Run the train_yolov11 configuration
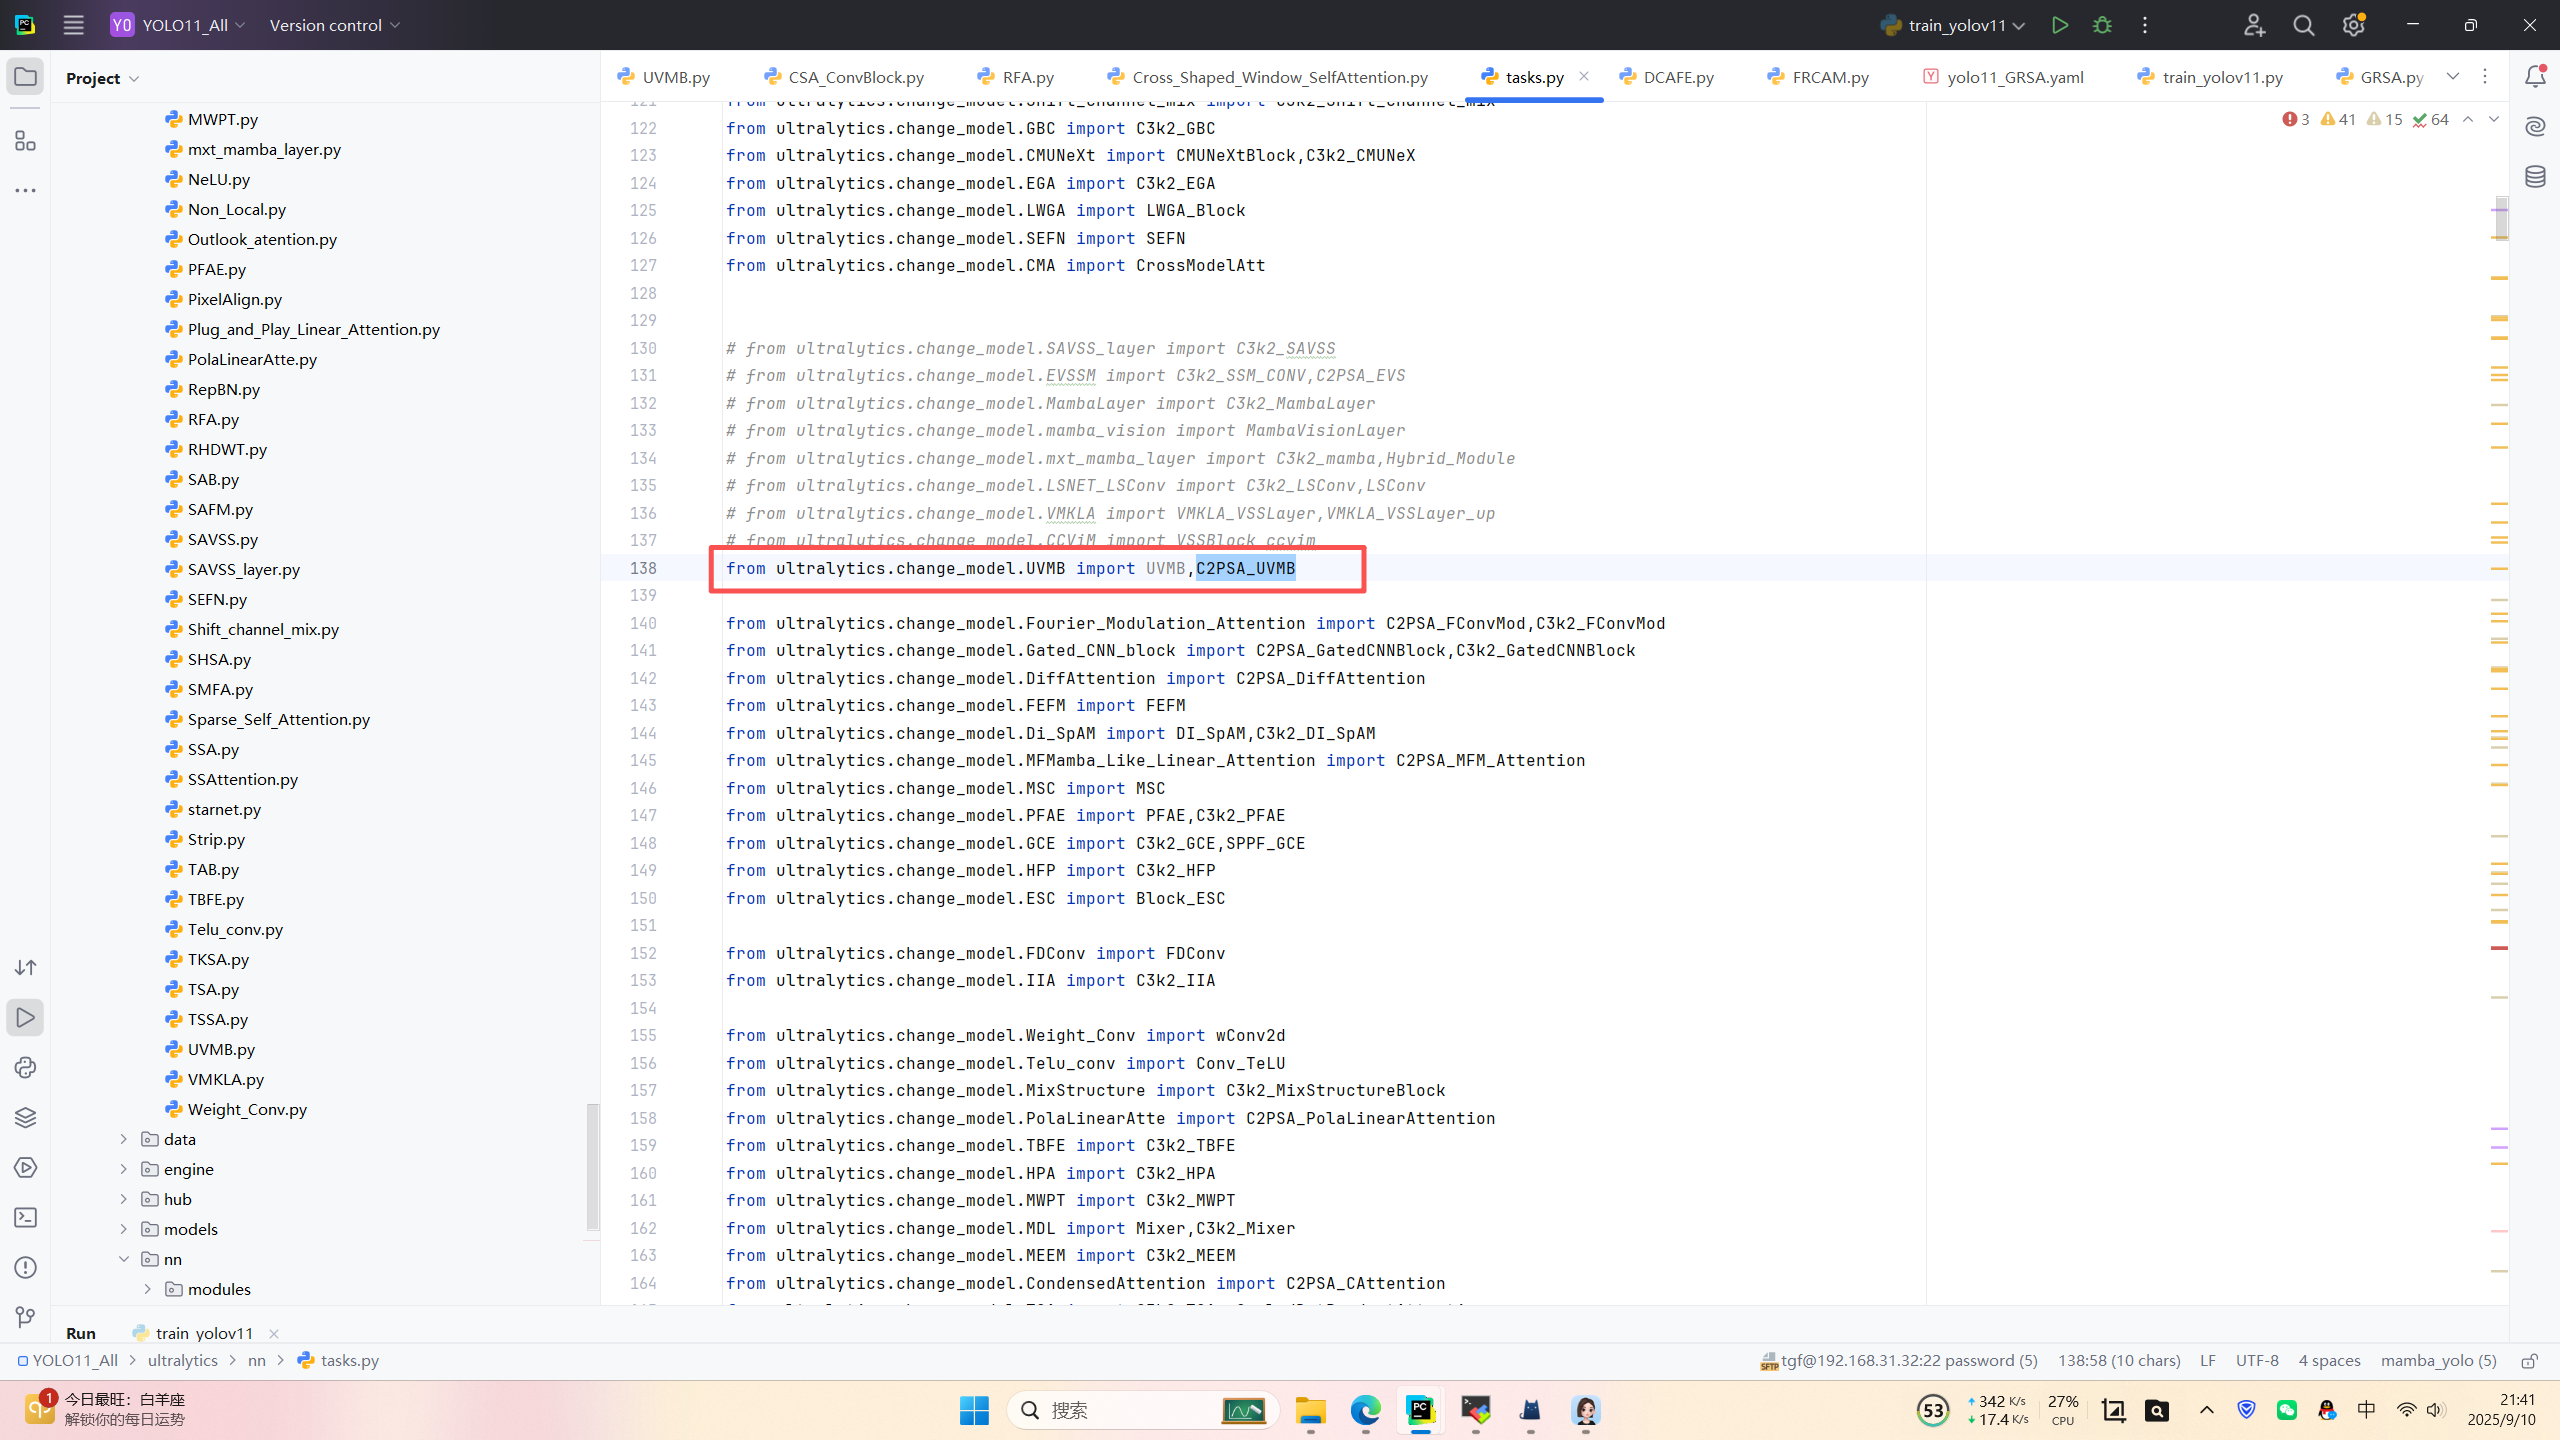The height and width of the screenshot is (1440, 2560). tap(2059, 25)
